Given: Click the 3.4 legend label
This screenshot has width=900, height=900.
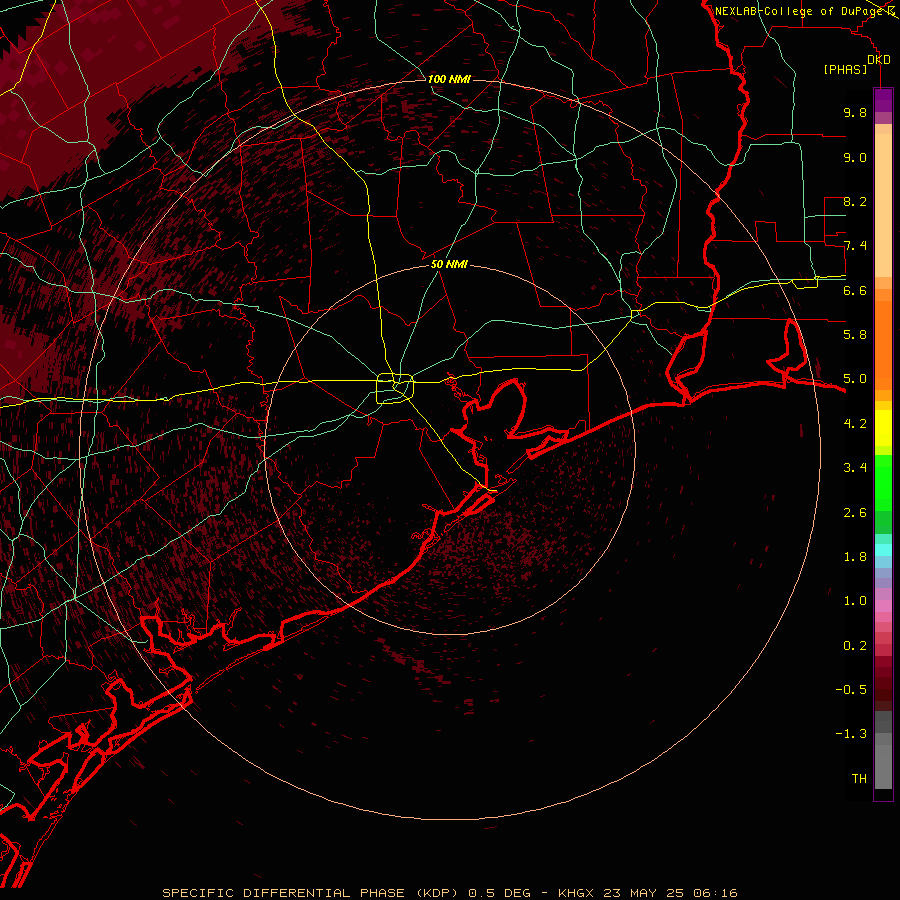Looking at the screenshot, I should (x=855, y=468).
